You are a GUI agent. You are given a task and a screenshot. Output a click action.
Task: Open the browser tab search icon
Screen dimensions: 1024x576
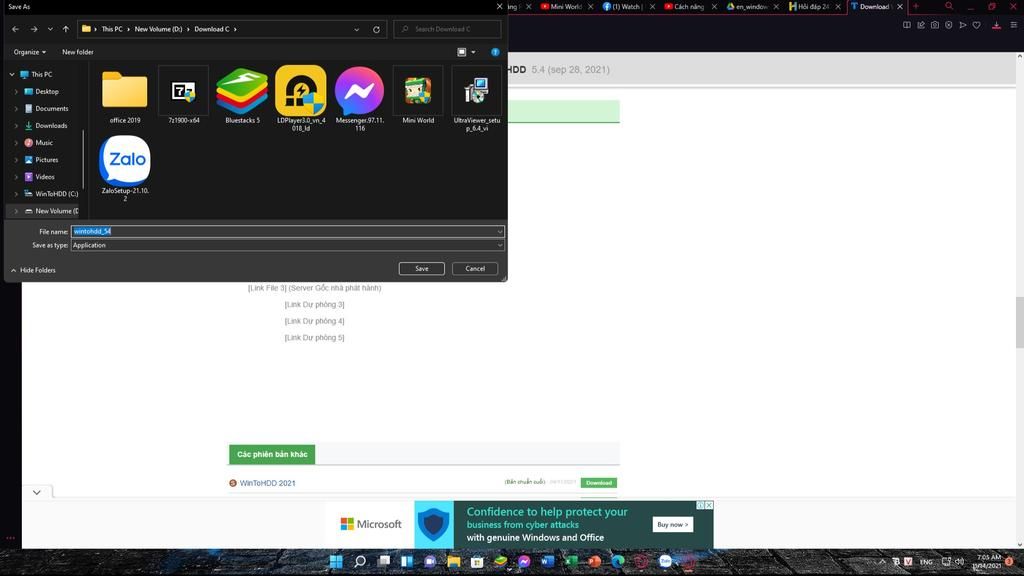tap(949, 6)
